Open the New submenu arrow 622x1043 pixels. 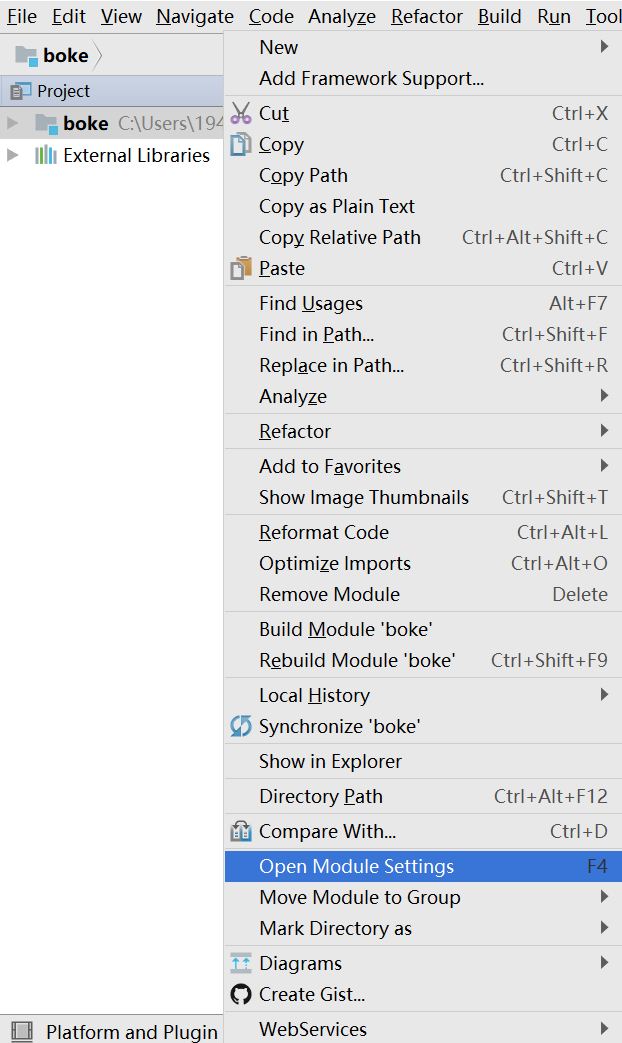tap(604, 47)
